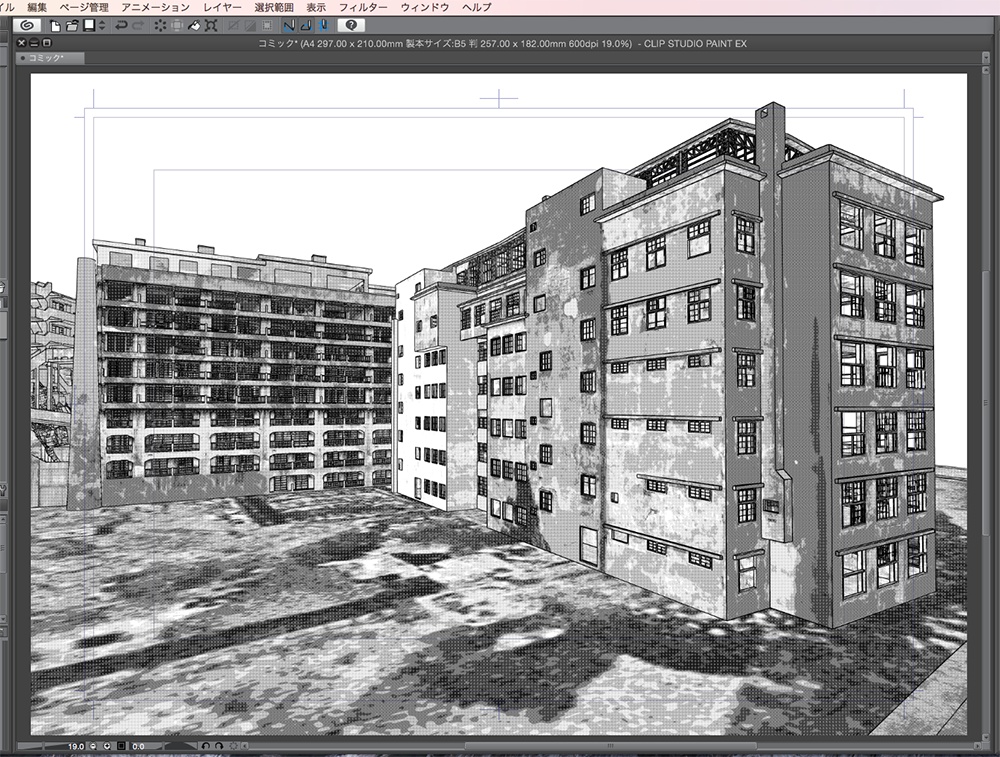The image size is (1000, 757).
Task: Rotate canvas left icon
Action: [205, 746]
